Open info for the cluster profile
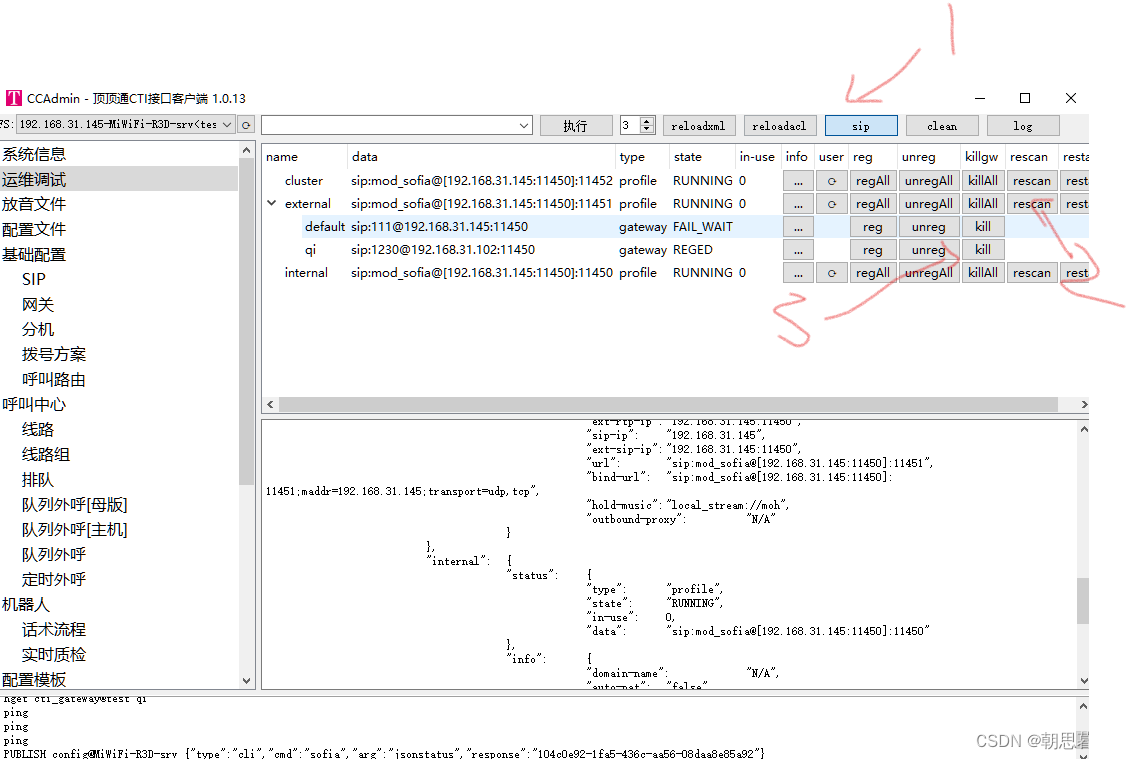Screen dimensions: 1127x759 point(798,181)
